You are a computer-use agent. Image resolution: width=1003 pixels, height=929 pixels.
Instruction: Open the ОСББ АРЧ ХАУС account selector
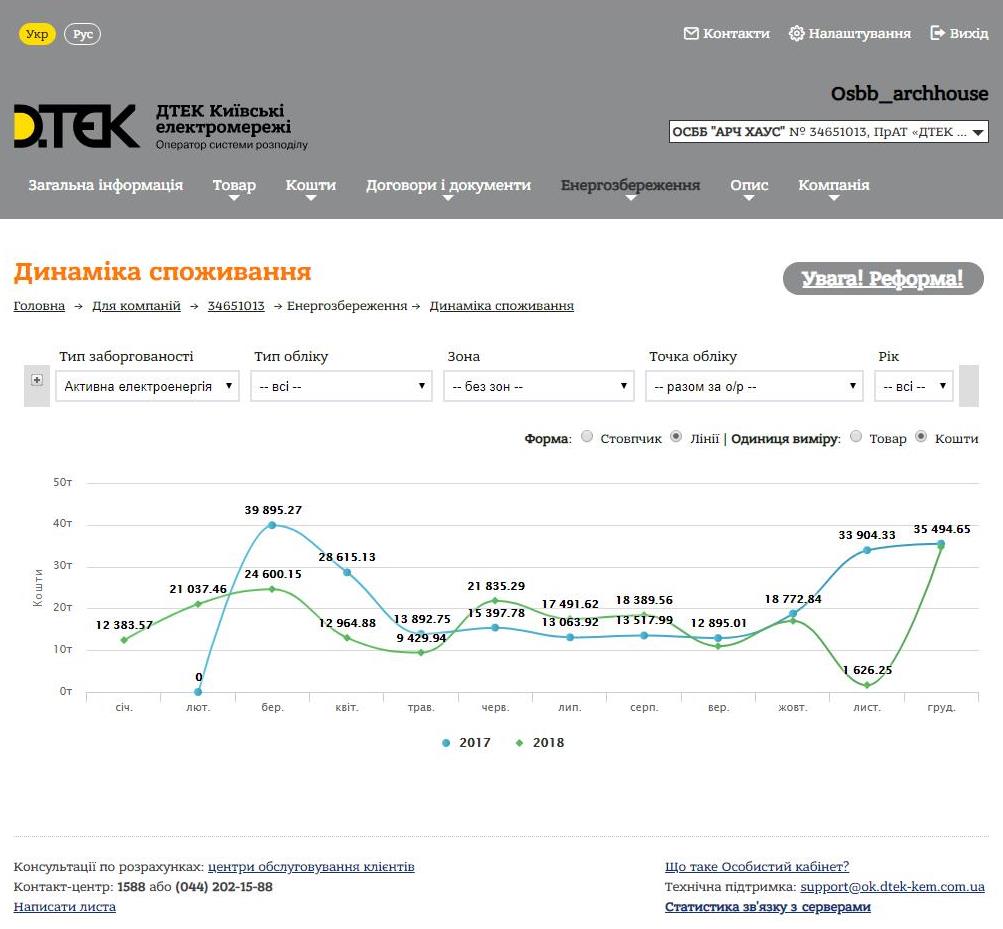pyautogui.click(x=828, y=132)
